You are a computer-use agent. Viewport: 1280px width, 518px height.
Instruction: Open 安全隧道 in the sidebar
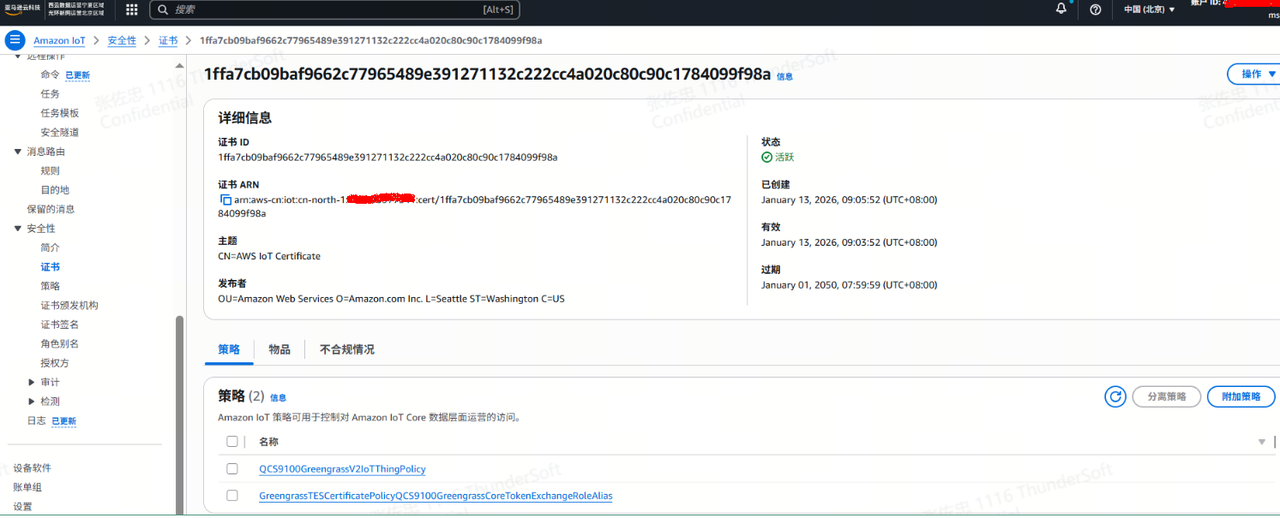(x=60, y=132)
